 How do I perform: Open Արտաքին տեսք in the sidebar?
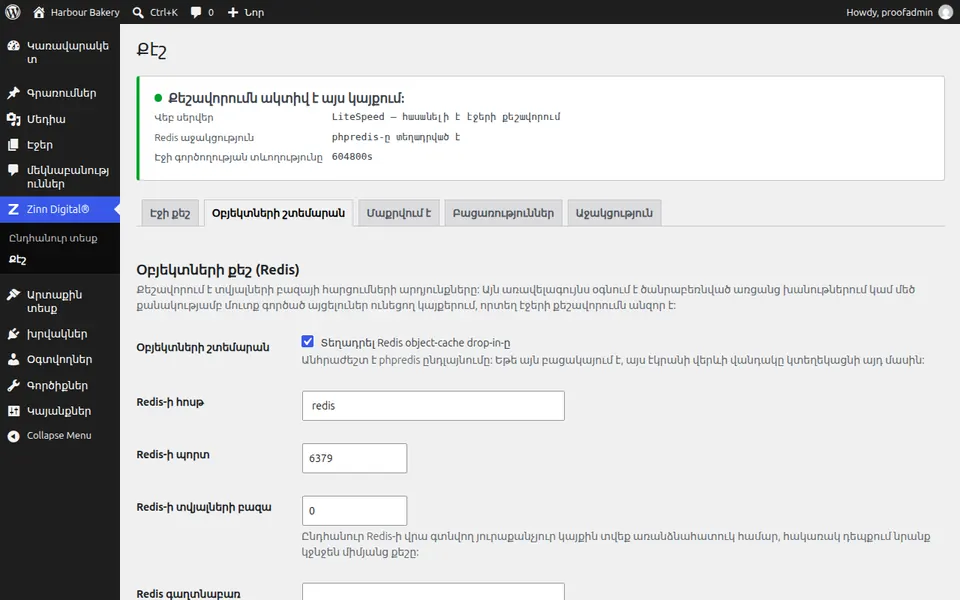[x=60, y=301]
